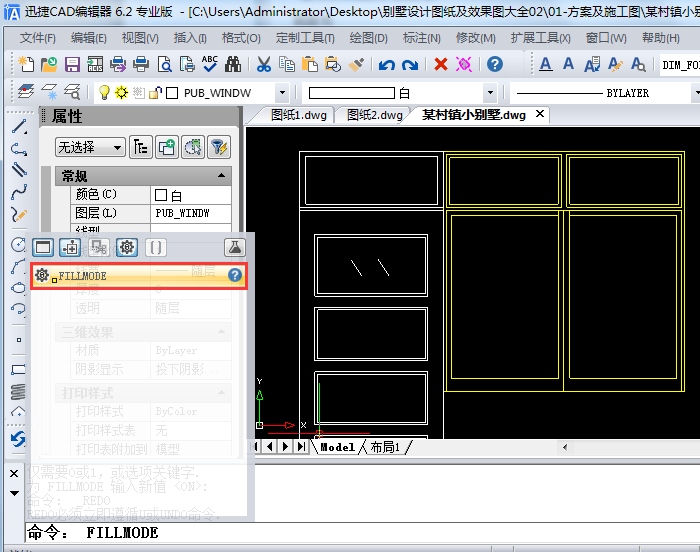The image size is (700, 552).
Task: Open the color dropdown showing 白
Action: tap(490, 93)
